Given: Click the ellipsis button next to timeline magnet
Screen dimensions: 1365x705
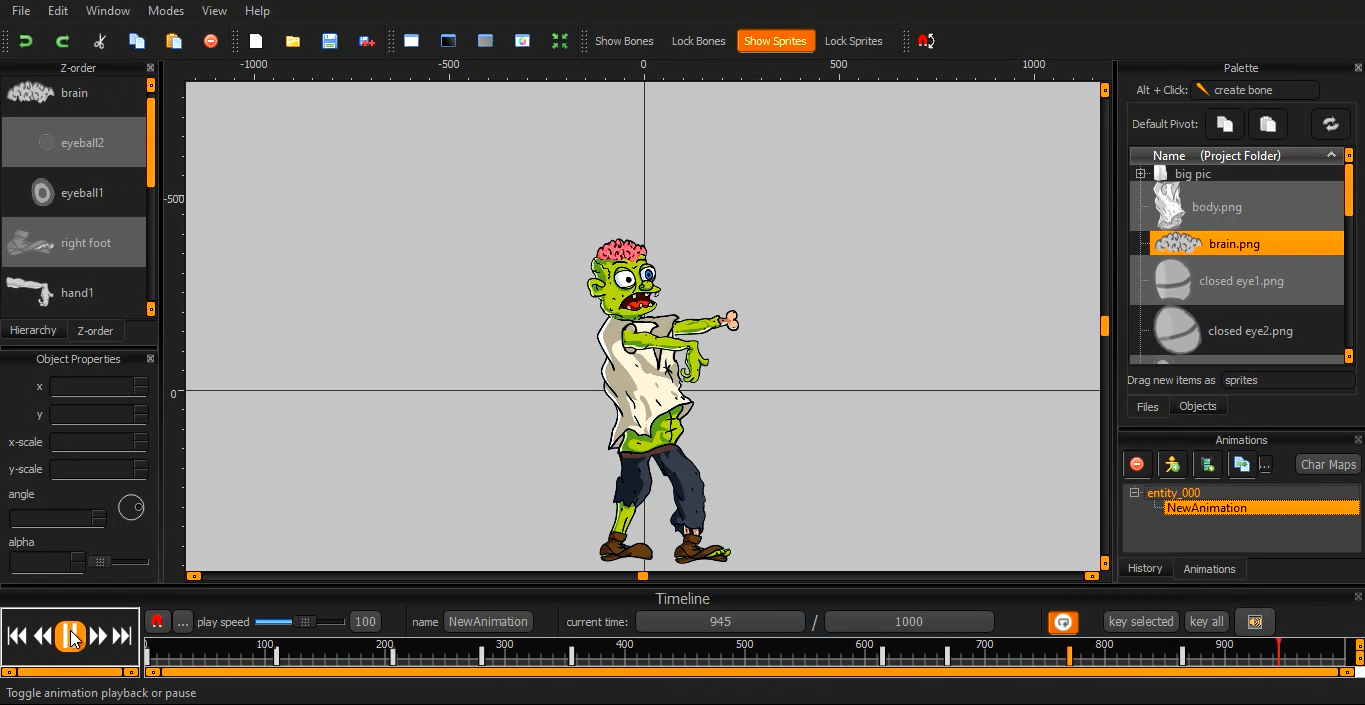Looking at the screenshot, I should click(x=182, y=622).
